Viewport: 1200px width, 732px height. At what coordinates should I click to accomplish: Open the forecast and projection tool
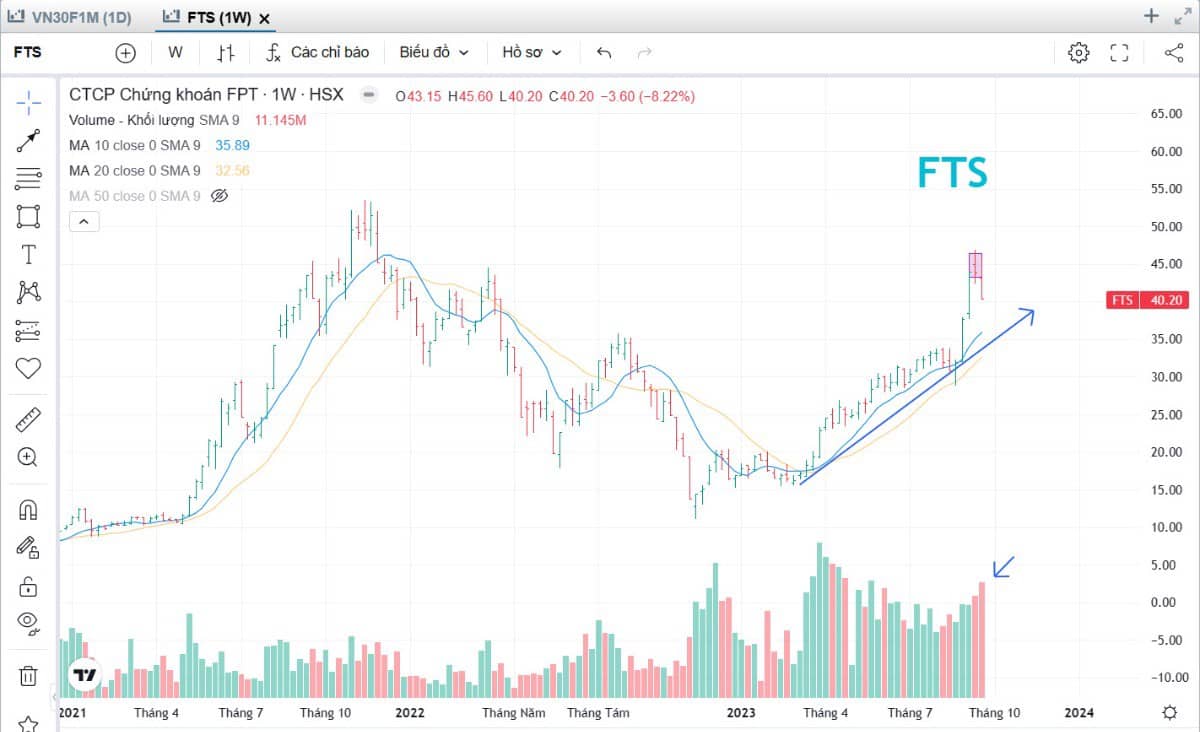click(28, 330)
